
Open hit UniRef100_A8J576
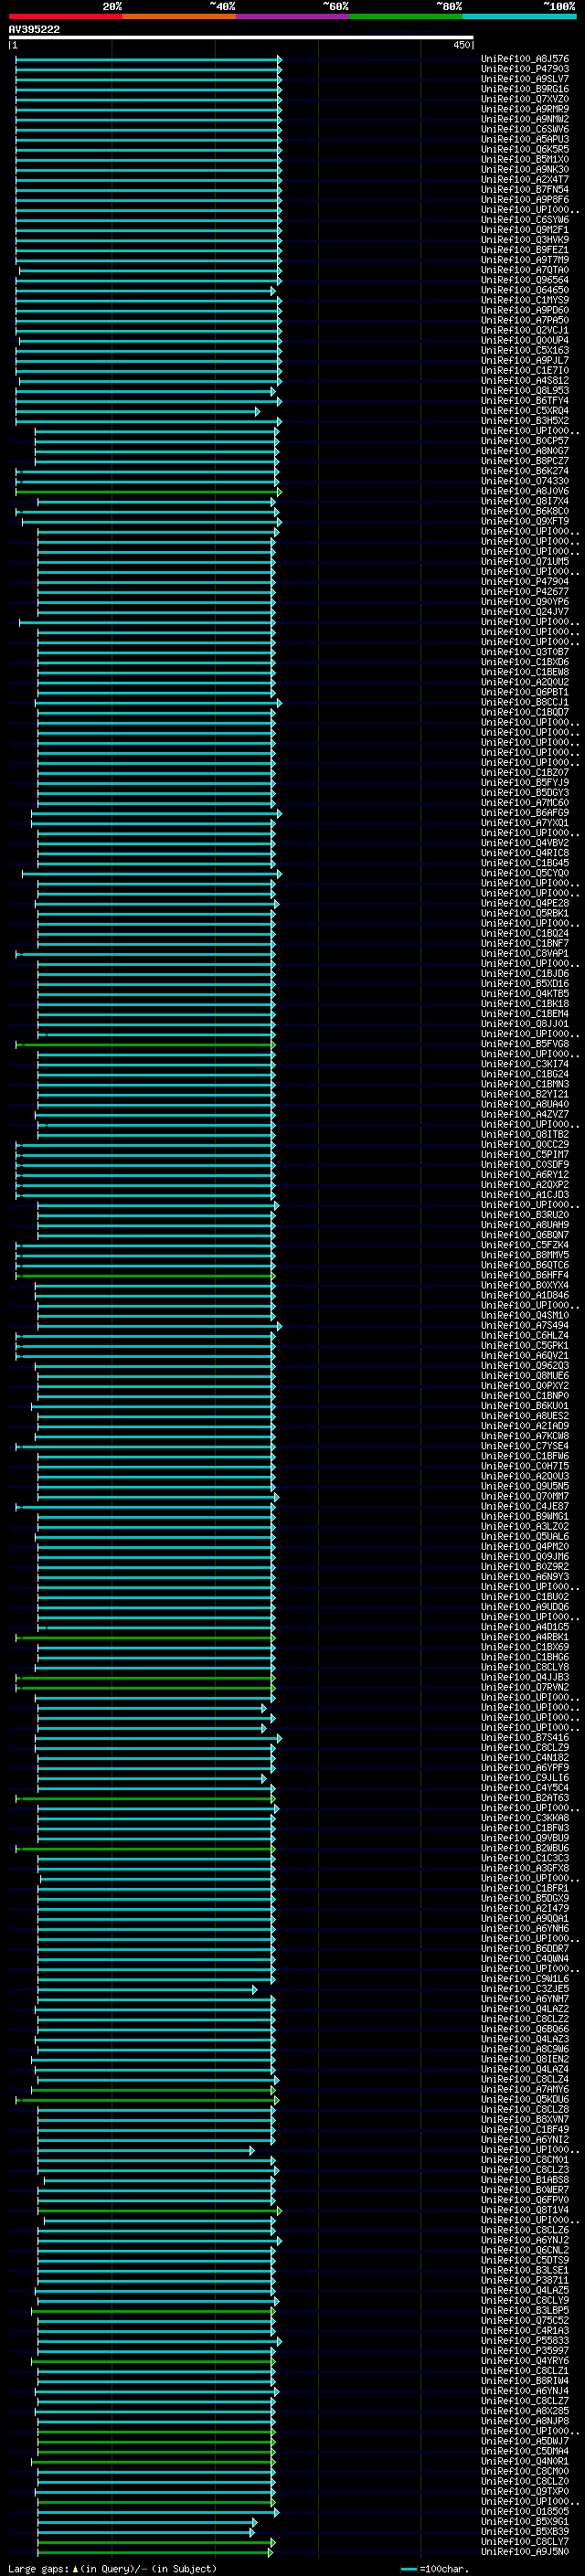525,59
